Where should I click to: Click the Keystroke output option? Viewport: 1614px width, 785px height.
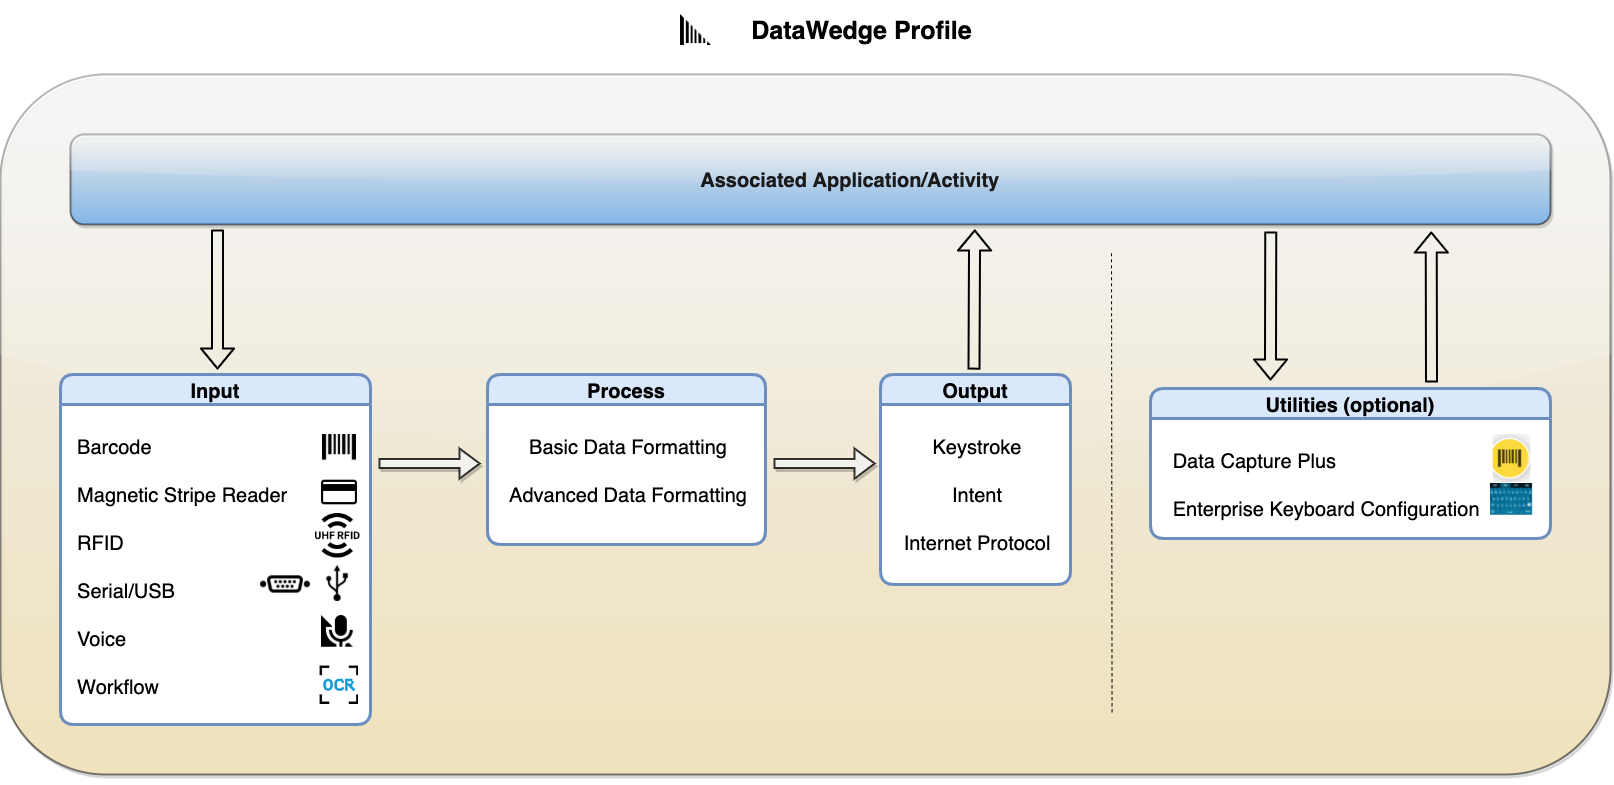[x=977, y=447]
